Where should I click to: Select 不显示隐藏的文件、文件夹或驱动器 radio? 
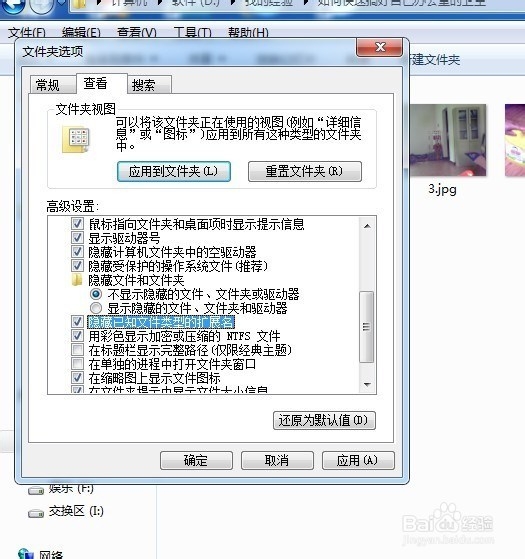point(96,294)
